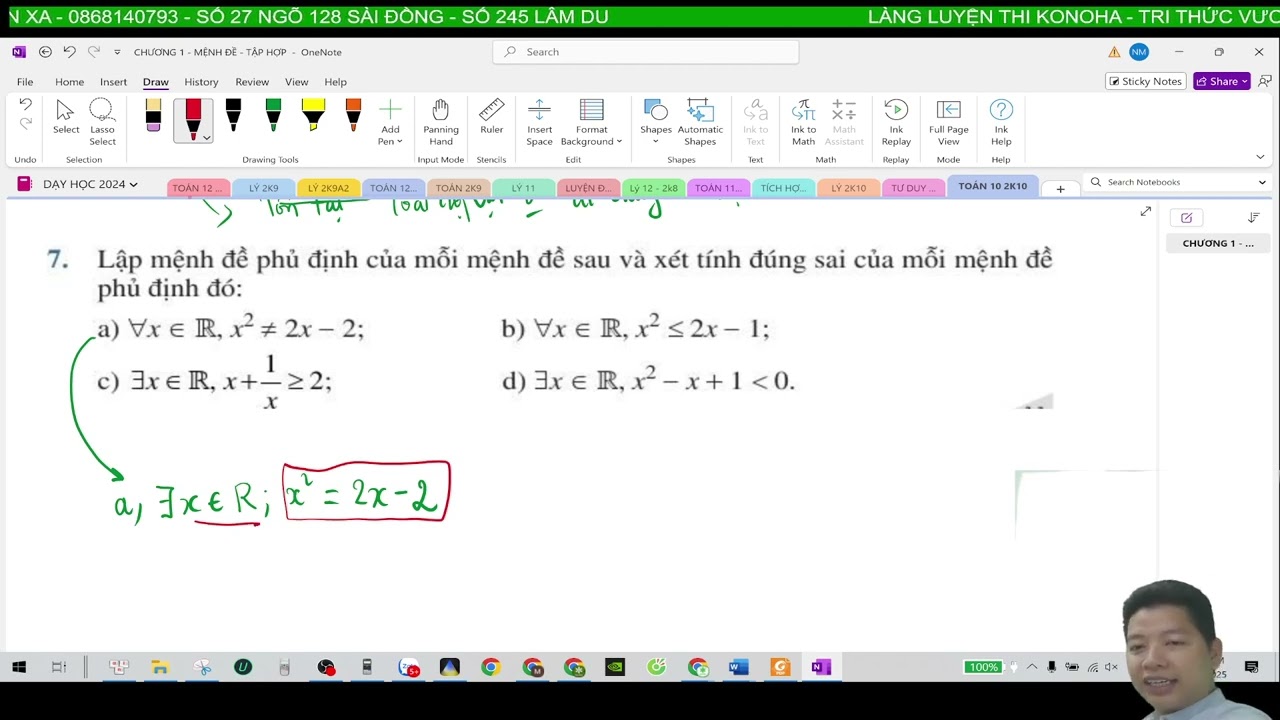Open Customize Quick Access Toolbar dropdown

tap(117, 52)
